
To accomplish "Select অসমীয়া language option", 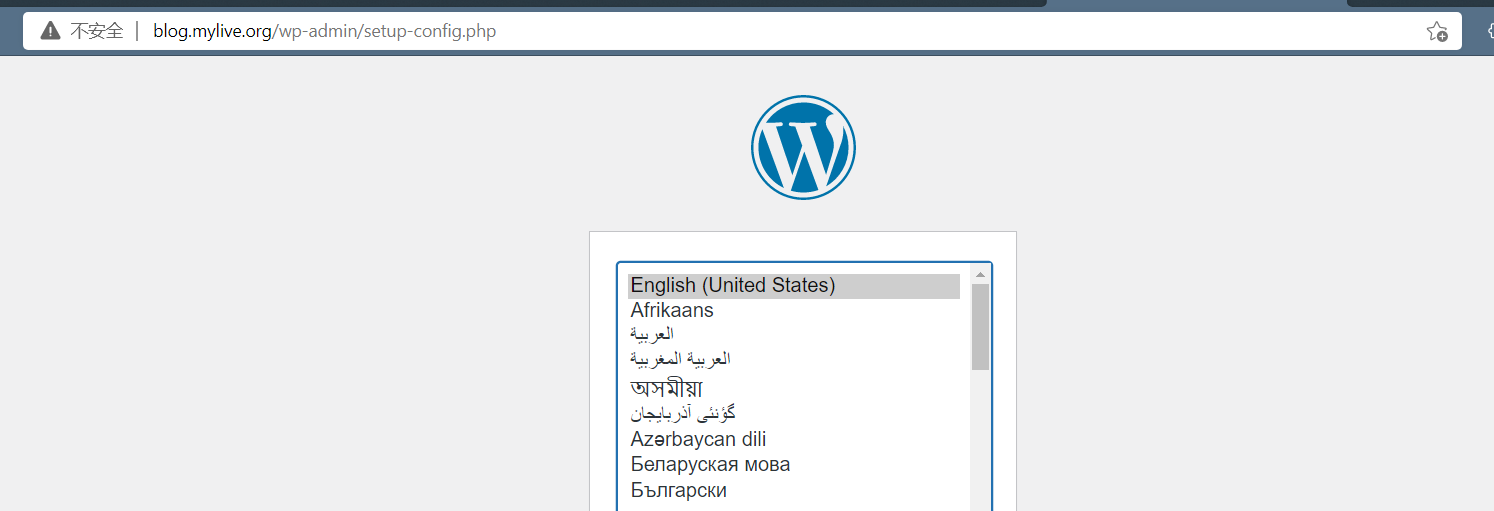I will click(794, 387).
